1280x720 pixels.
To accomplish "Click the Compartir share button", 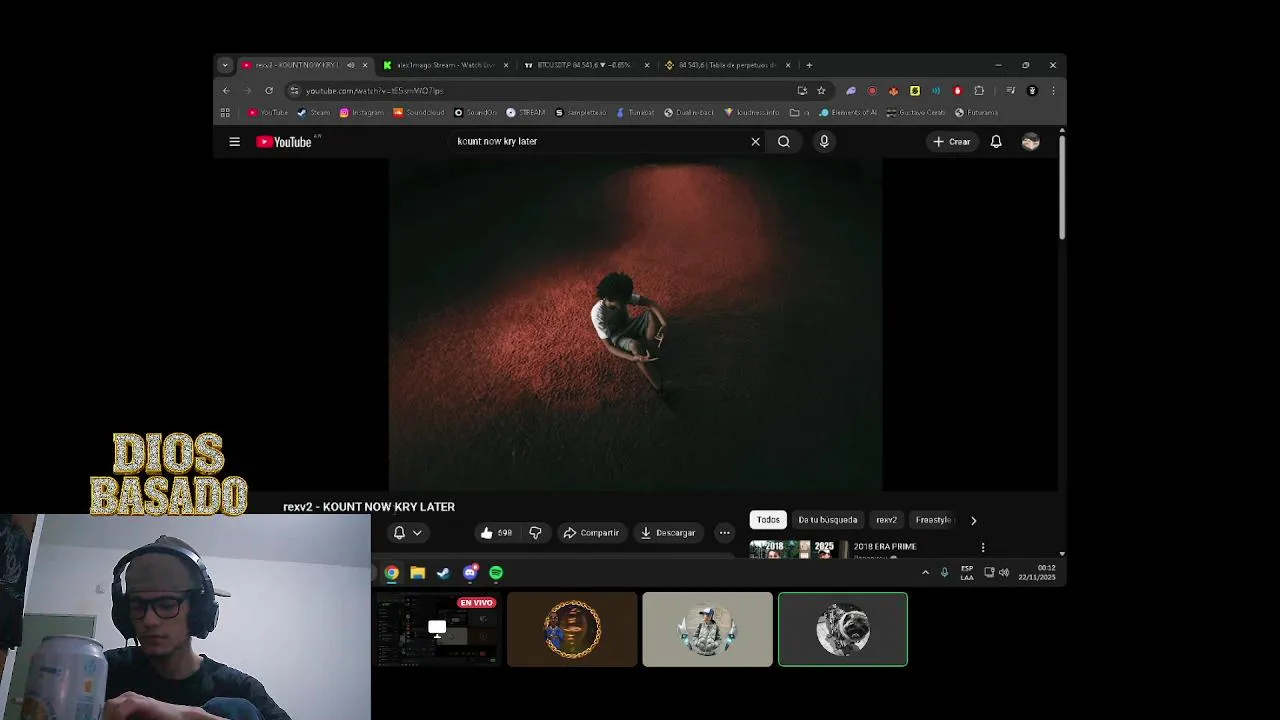I will 591,533.
